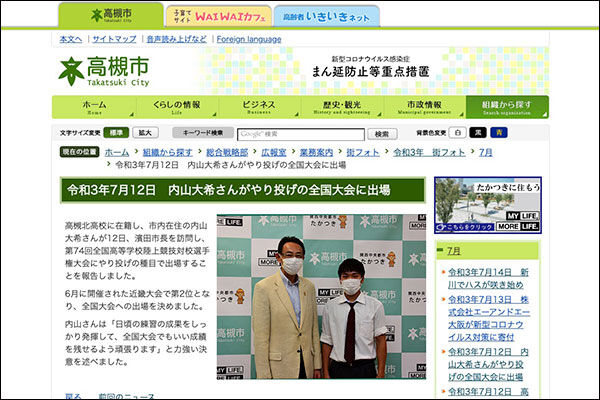Open the たかつきに住もう MY LIFE banner
The image size is (600, 400).
click(488, 205)
